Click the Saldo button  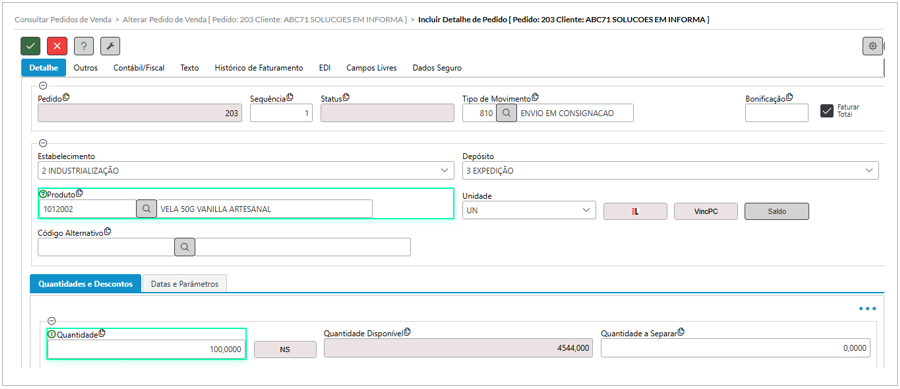[x=777, y=211]
